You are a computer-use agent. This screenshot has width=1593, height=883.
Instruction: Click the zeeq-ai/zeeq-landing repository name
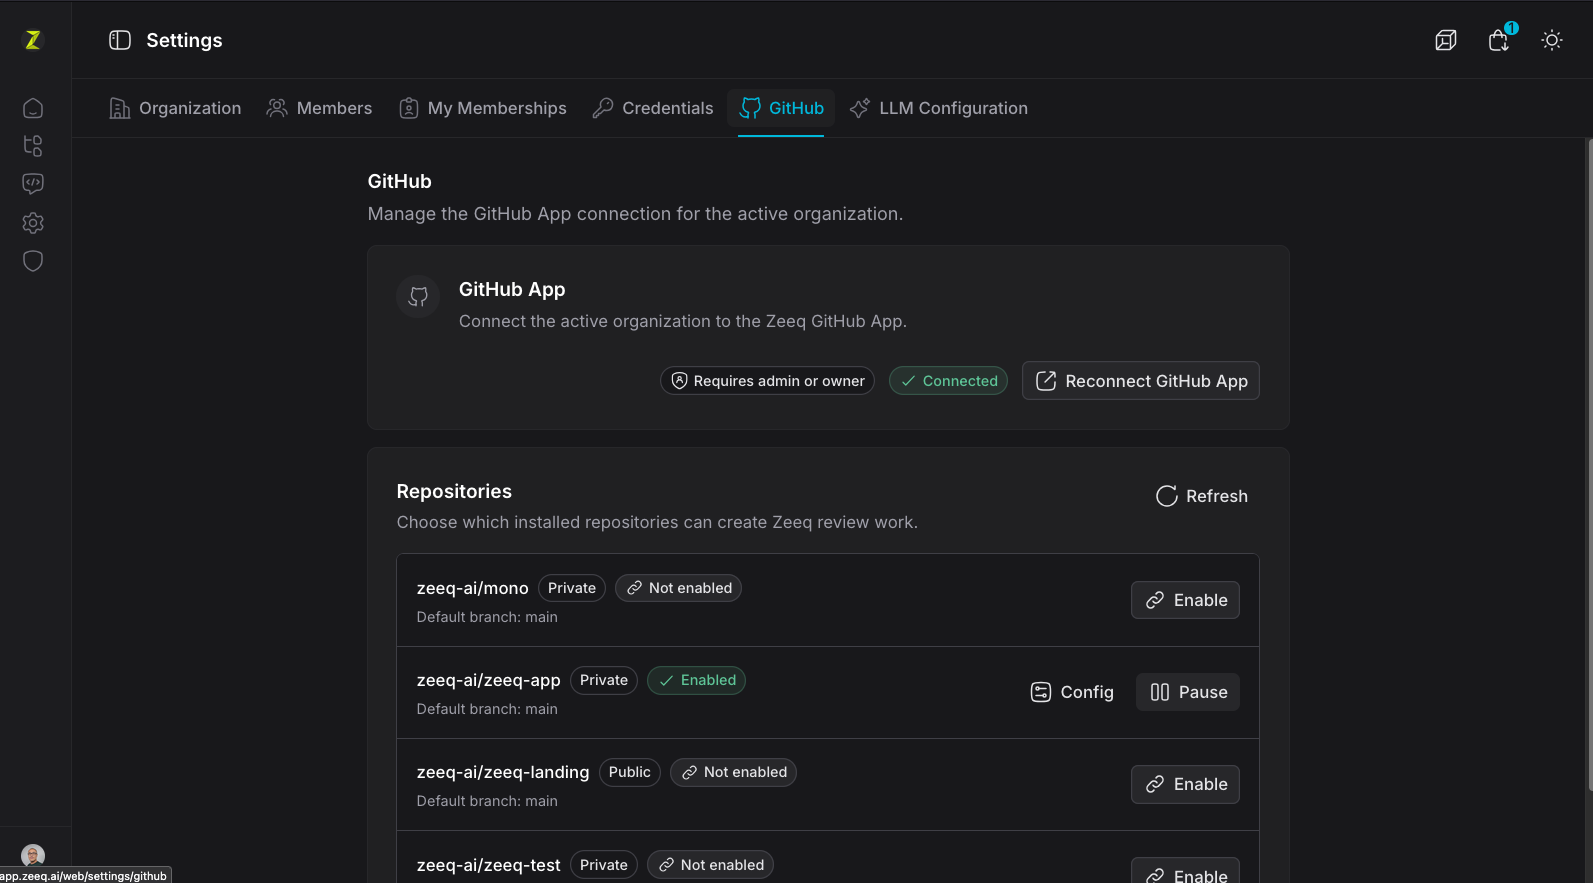(x=503, y=772)
